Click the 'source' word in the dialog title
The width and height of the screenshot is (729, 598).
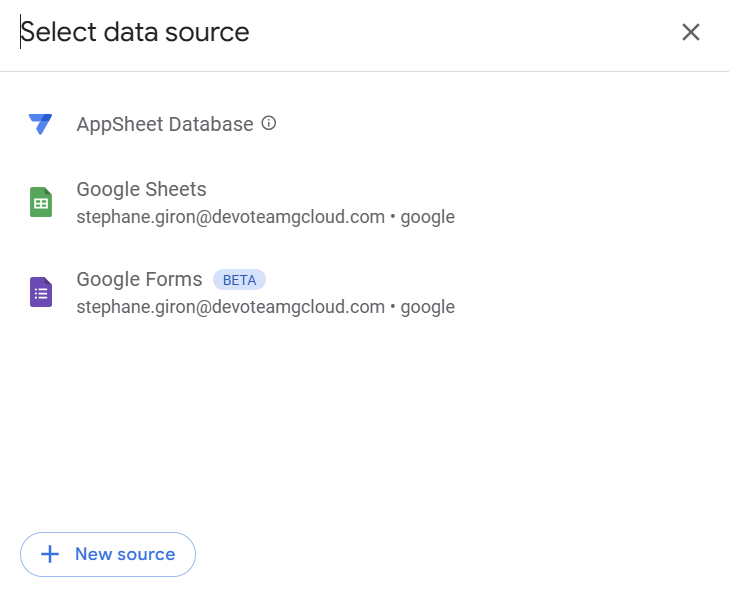coord(207,33)
